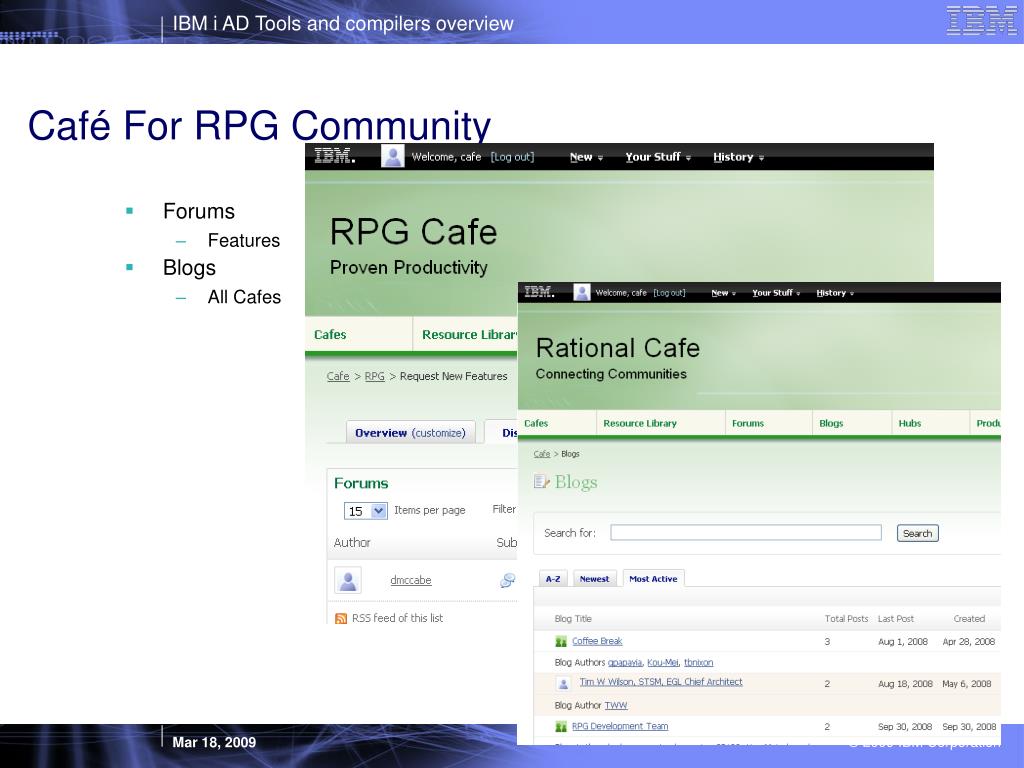Expand Your Stuff menu in Rational Cafe
Screen dimensions: 1024x768
point(776,293)
